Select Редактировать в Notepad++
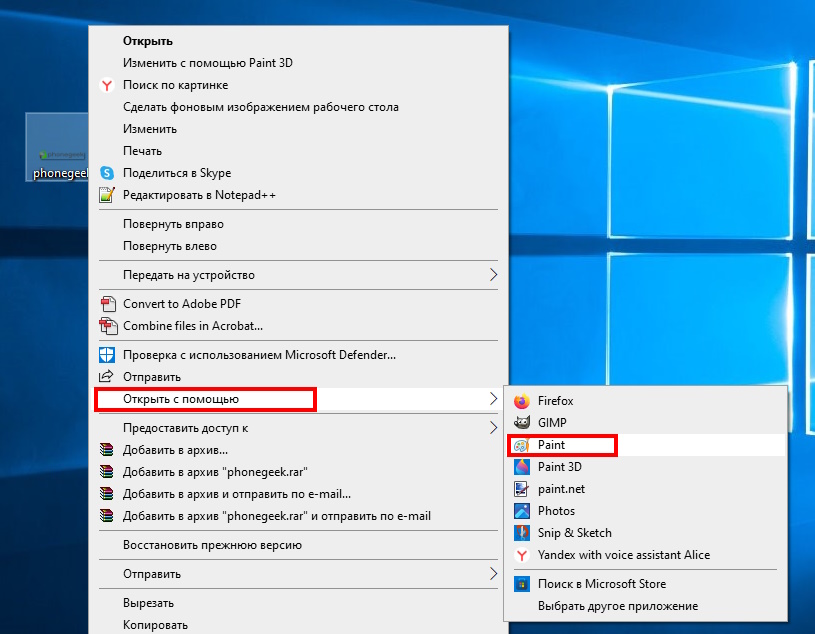The image size is (815, 634). click(x=199, y=195)
